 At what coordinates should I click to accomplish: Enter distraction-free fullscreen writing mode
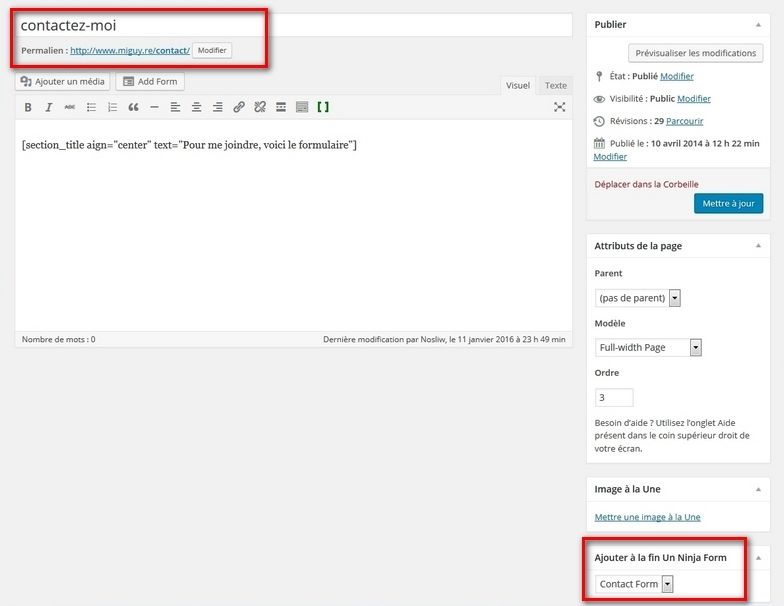(559, 107)
